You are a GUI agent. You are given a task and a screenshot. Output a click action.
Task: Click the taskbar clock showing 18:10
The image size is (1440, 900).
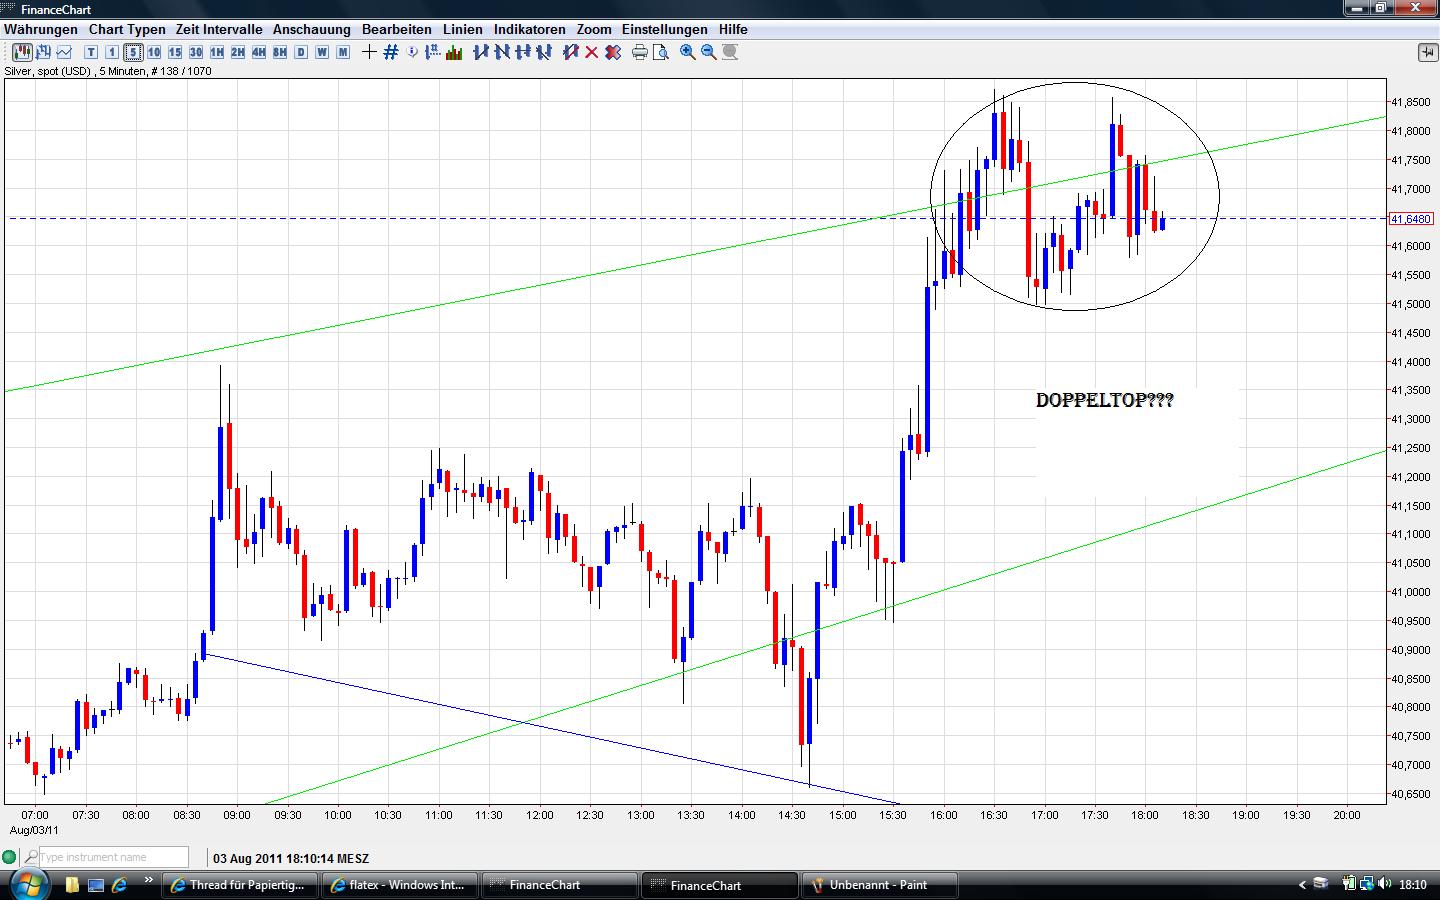[x=1413, y=885]
